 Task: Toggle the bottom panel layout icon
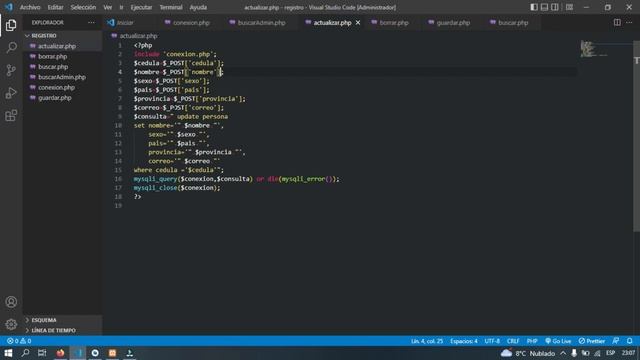[544, 7]
